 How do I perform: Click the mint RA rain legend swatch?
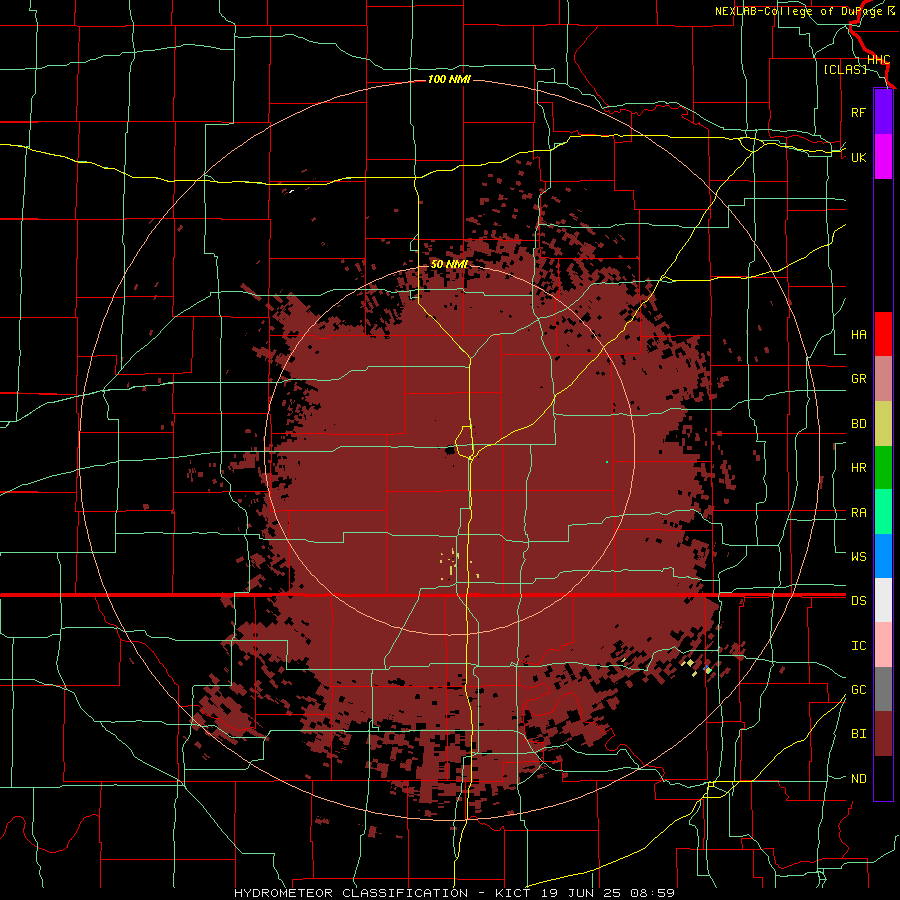(x=883, y=512)
